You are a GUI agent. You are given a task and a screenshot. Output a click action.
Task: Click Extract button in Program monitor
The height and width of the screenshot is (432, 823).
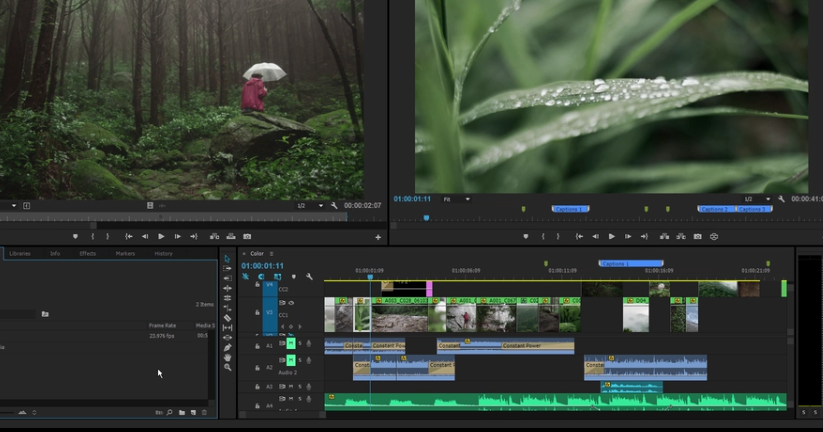[681, 237]
